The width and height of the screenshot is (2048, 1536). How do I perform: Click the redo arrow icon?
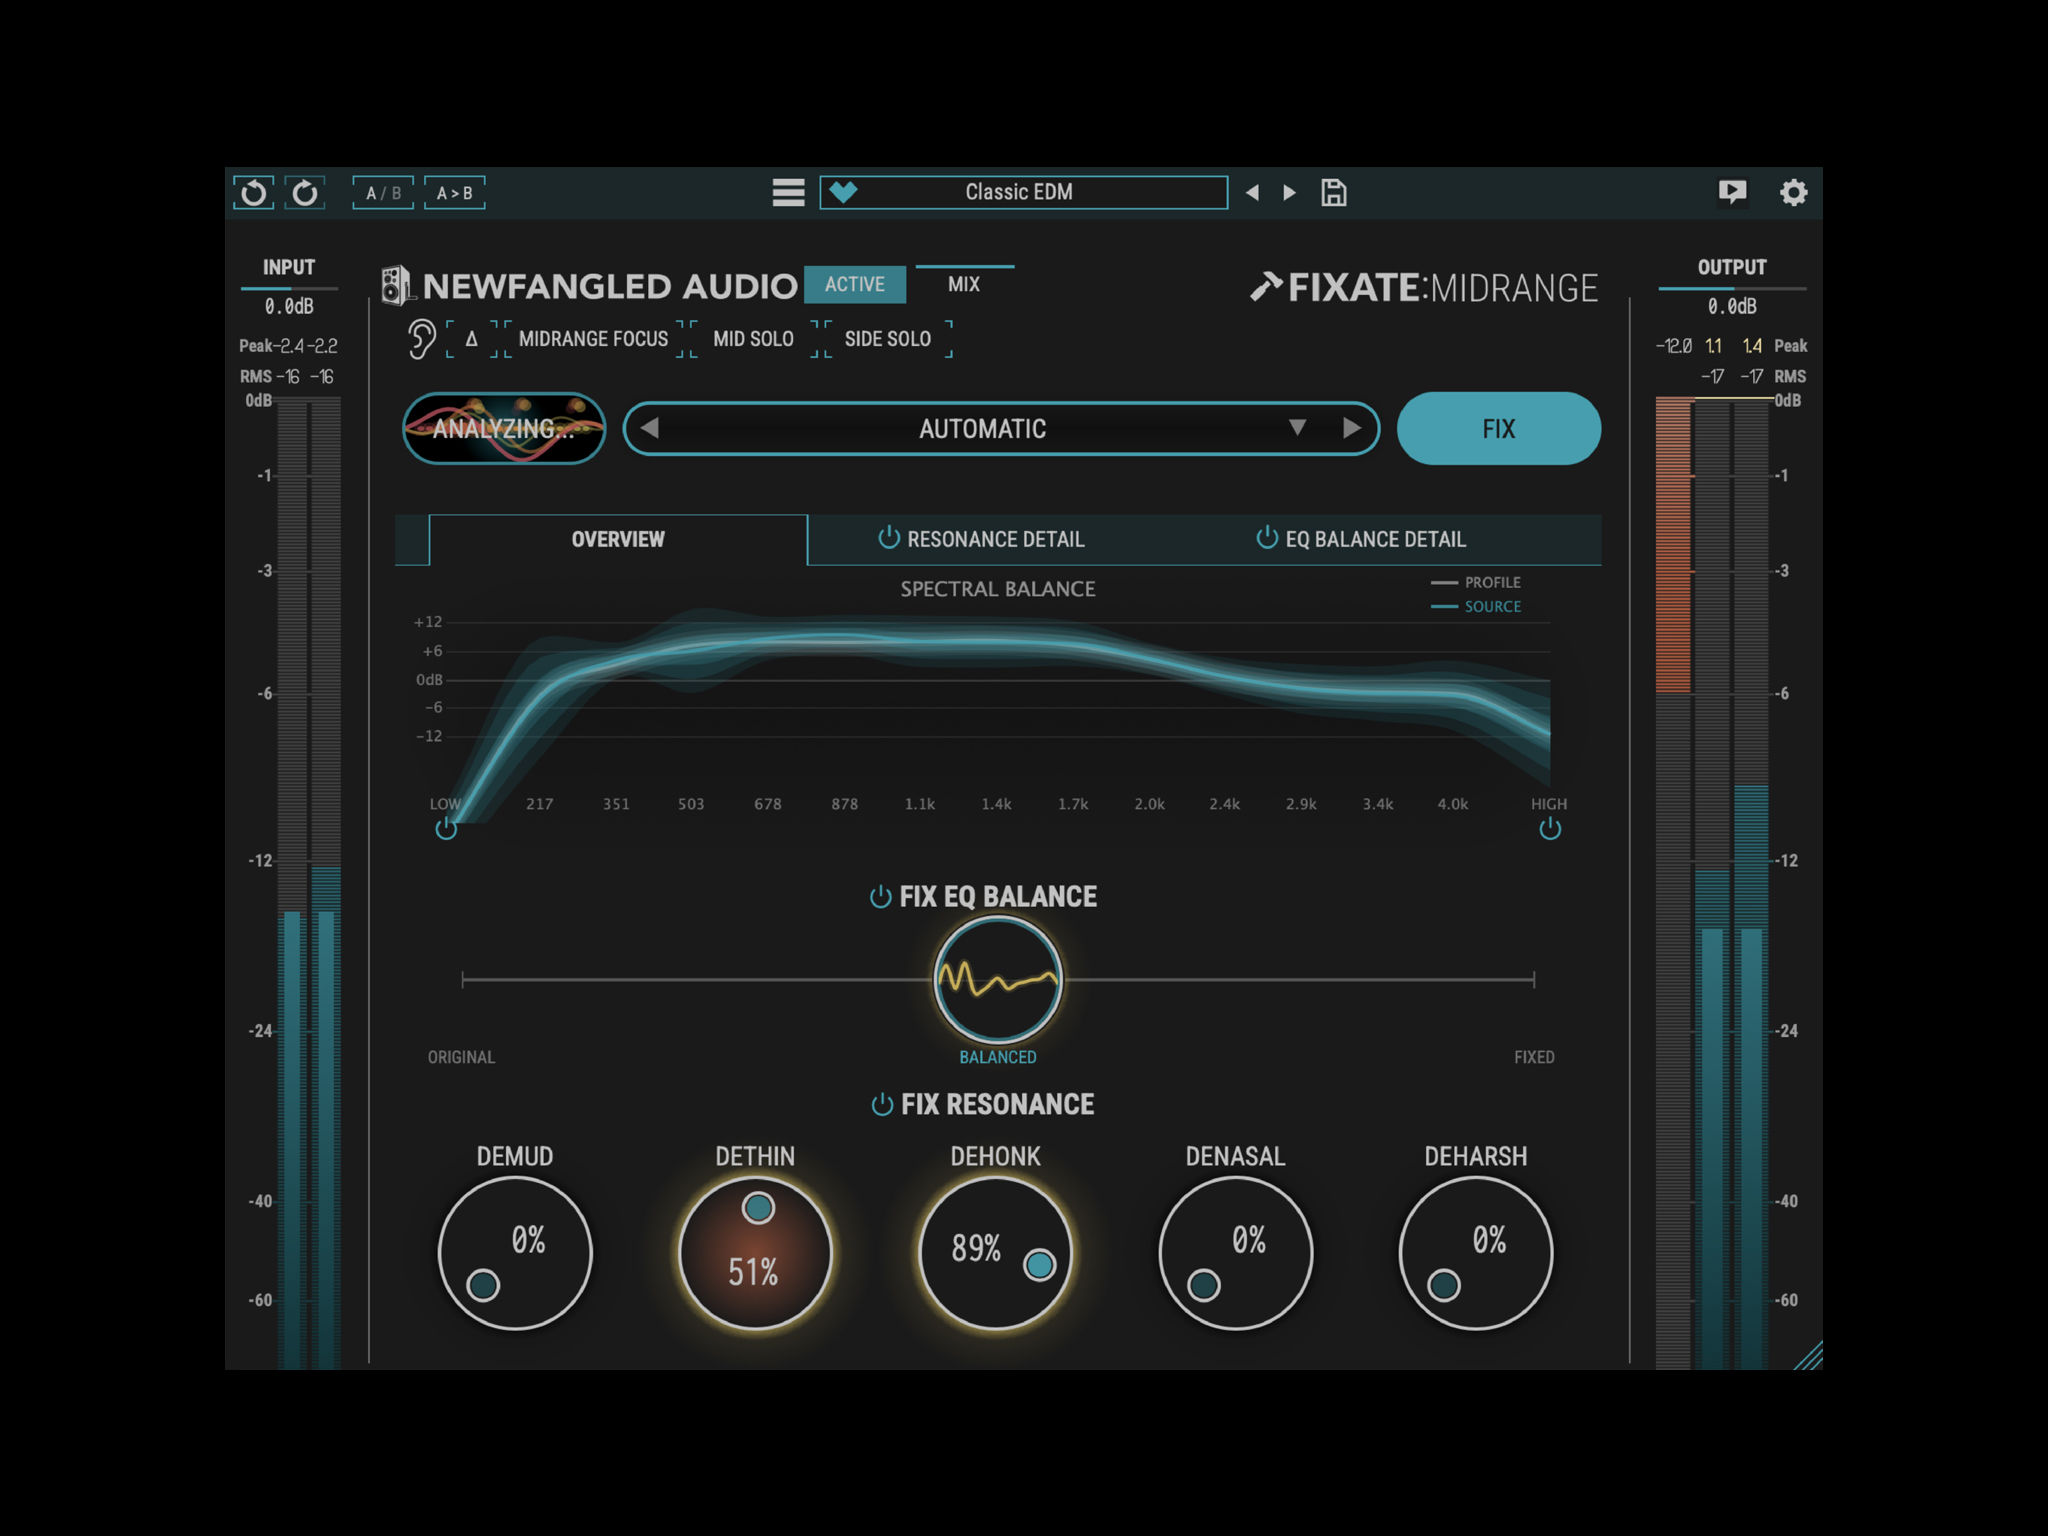point(305,192)
